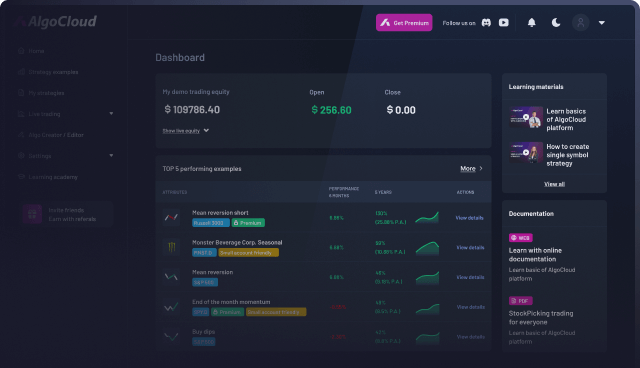Click the Monster Beverage Corp. strategy icon
The height and width of the screenshot is (368, 640).
pos(171,247)
